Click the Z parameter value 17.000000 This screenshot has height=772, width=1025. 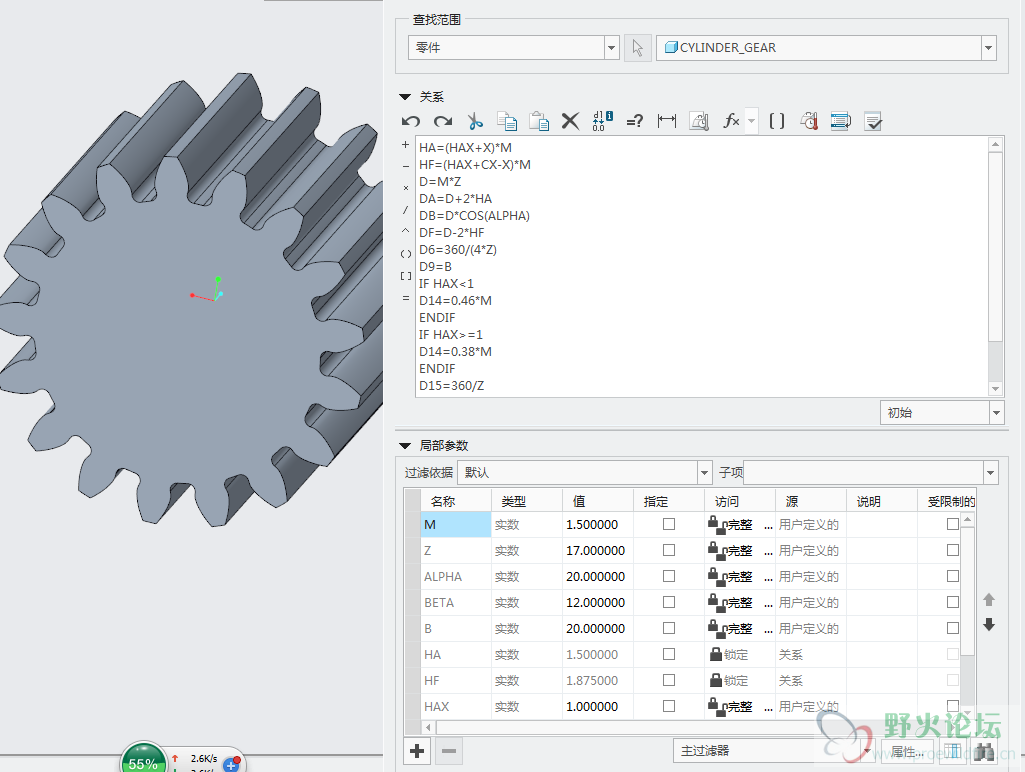click(x=597, y=551)
